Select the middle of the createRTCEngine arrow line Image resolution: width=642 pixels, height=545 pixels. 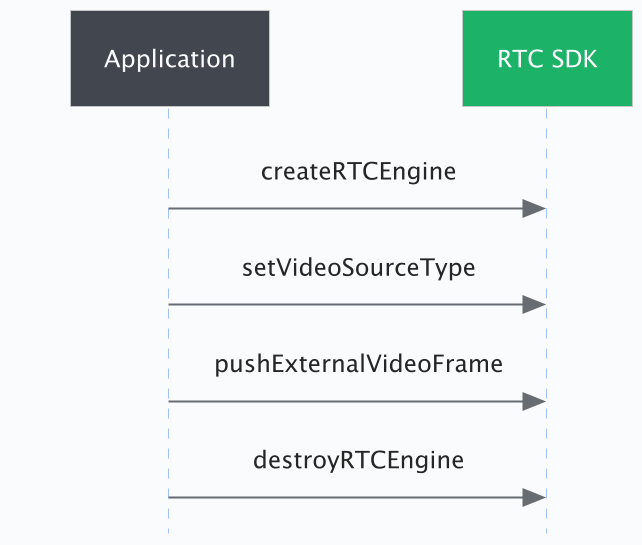click(x=350, y=208)
